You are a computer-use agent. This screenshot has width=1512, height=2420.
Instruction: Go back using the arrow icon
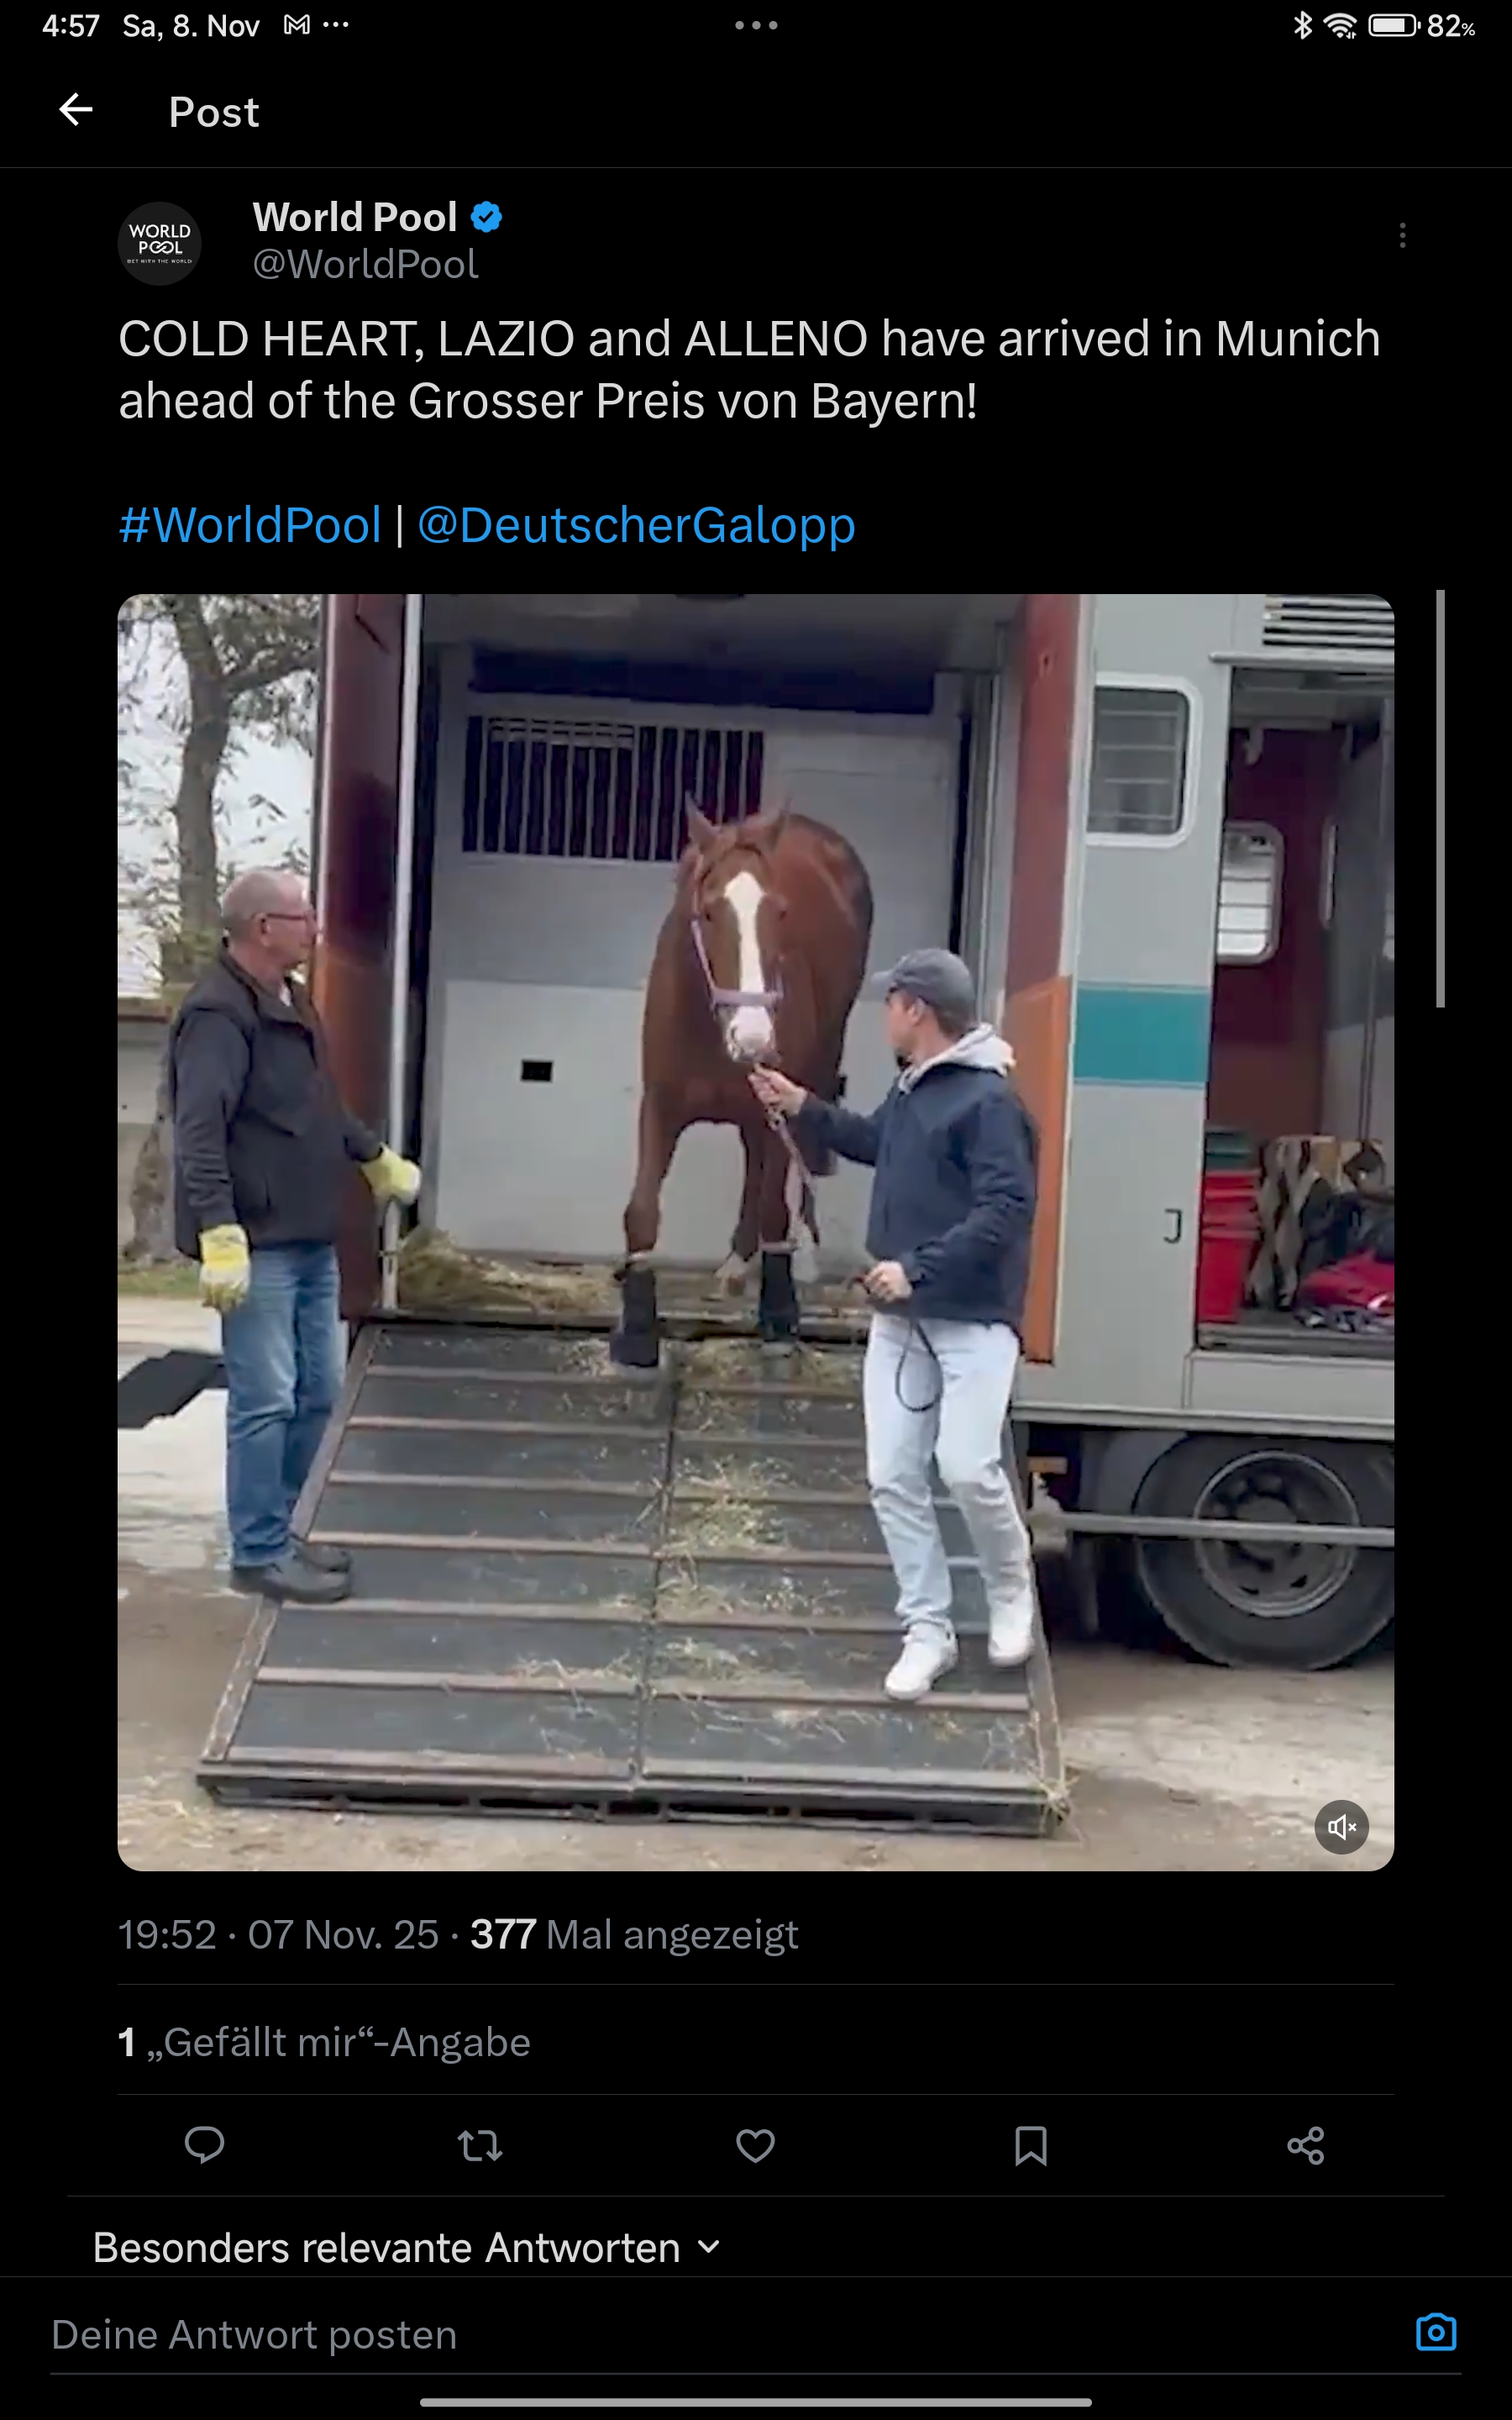[x=76, y=110]
